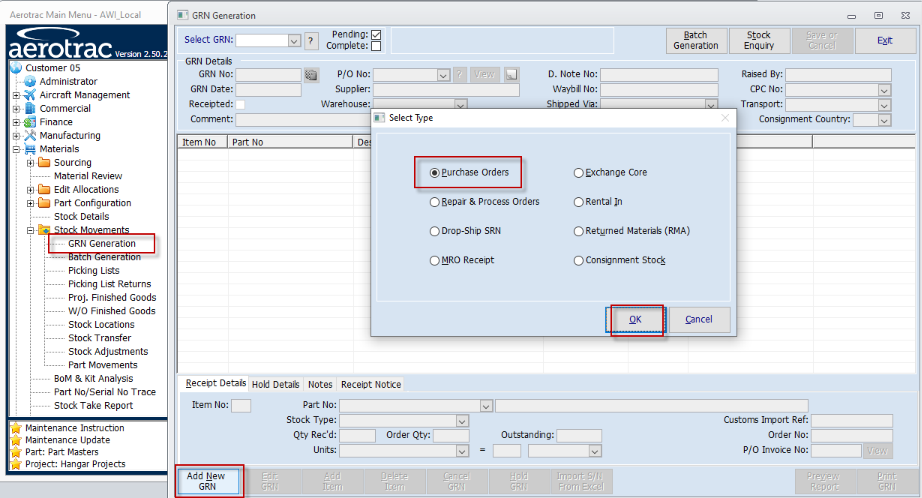Viewport: 922px width, 498px height.
Task: Choose the Rental In option
Action: coord(579,202)
